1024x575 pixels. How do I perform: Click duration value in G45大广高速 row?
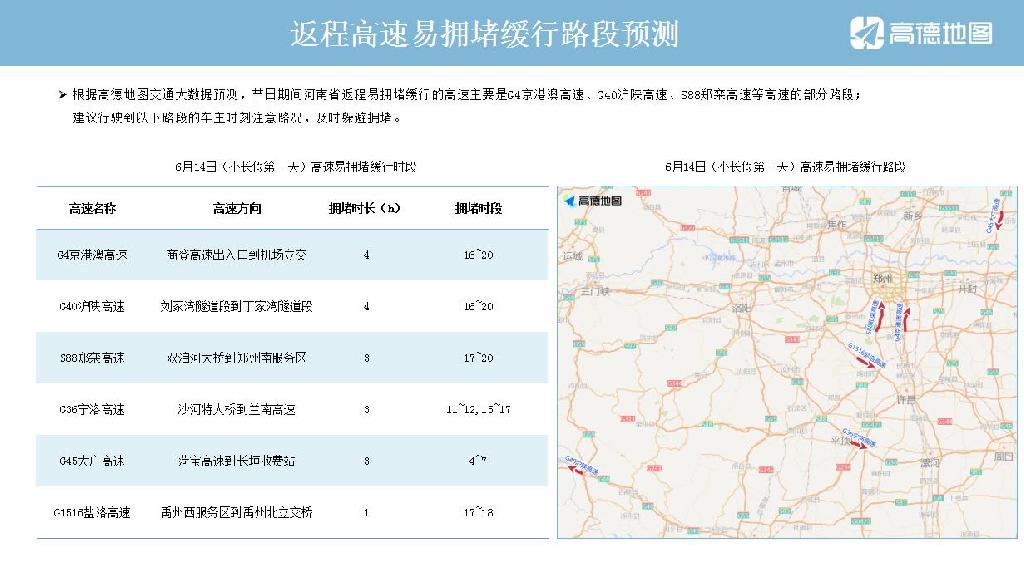pos(366,461)
